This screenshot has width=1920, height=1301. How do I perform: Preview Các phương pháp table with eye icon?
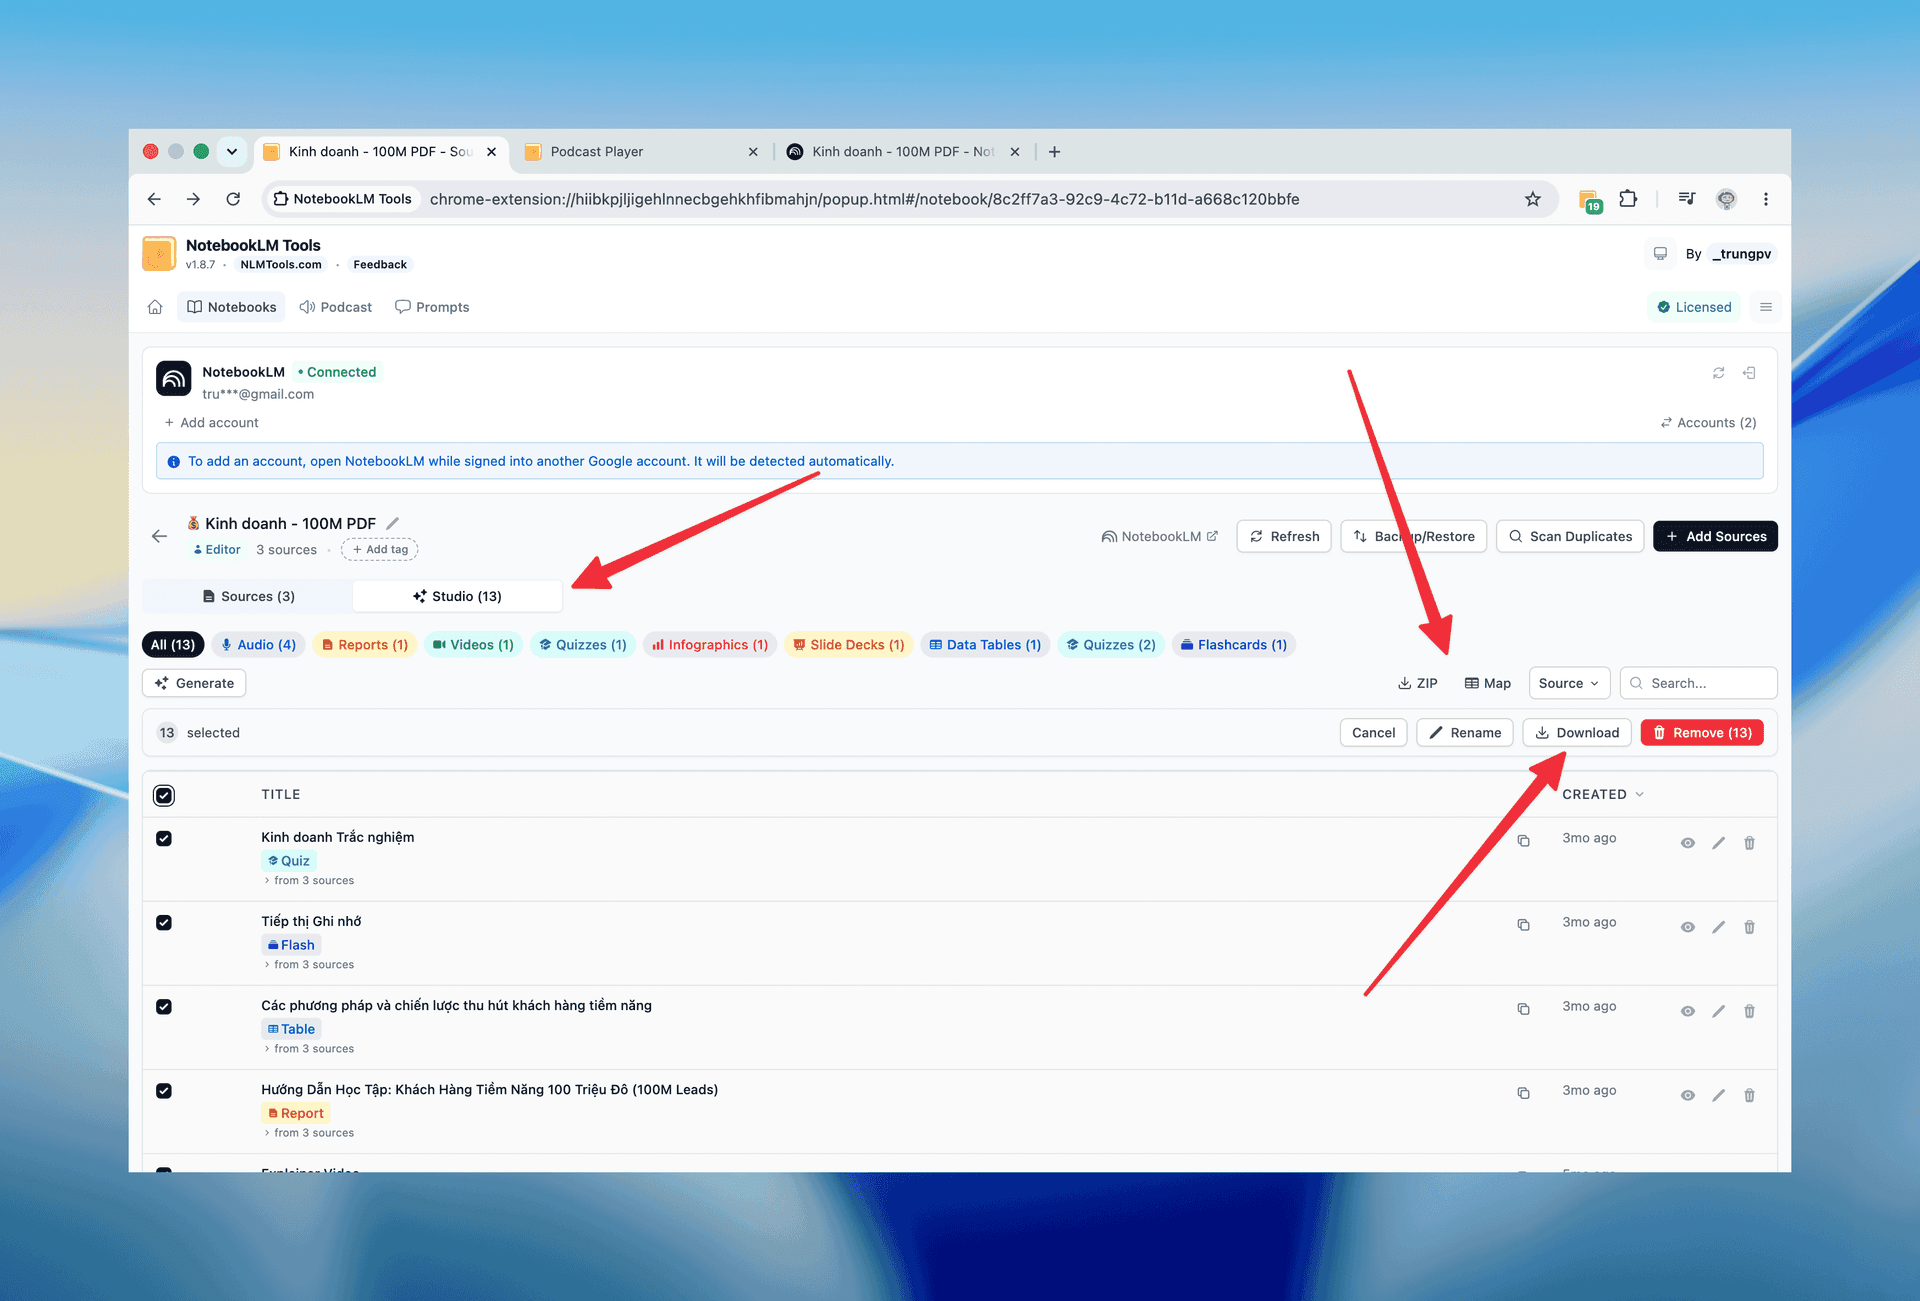[1688, 1011]
